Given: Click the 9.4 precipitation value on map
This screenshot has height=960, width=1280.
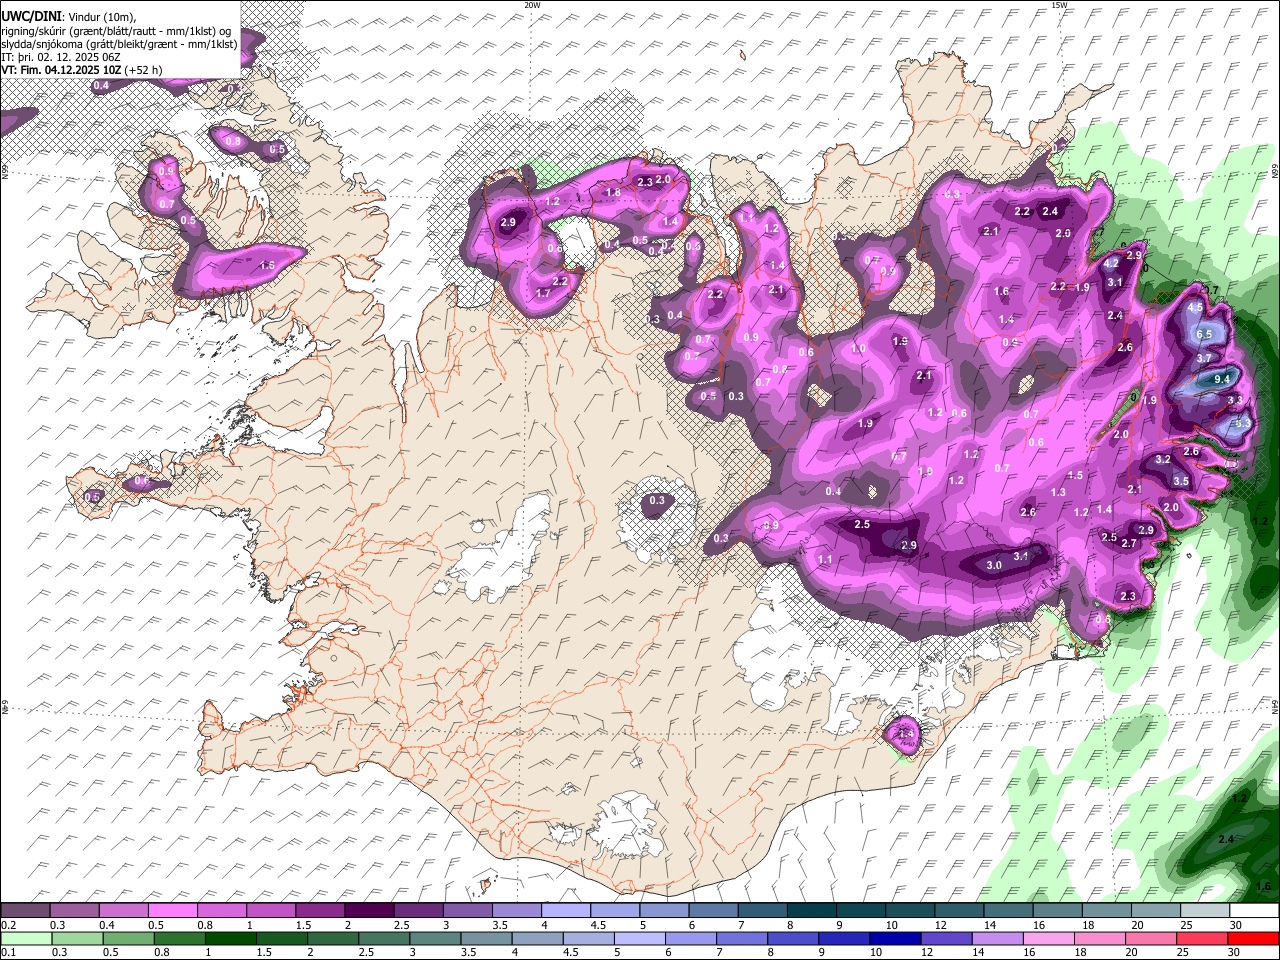Looking at the screenshot, I should tap(1222, 380).
